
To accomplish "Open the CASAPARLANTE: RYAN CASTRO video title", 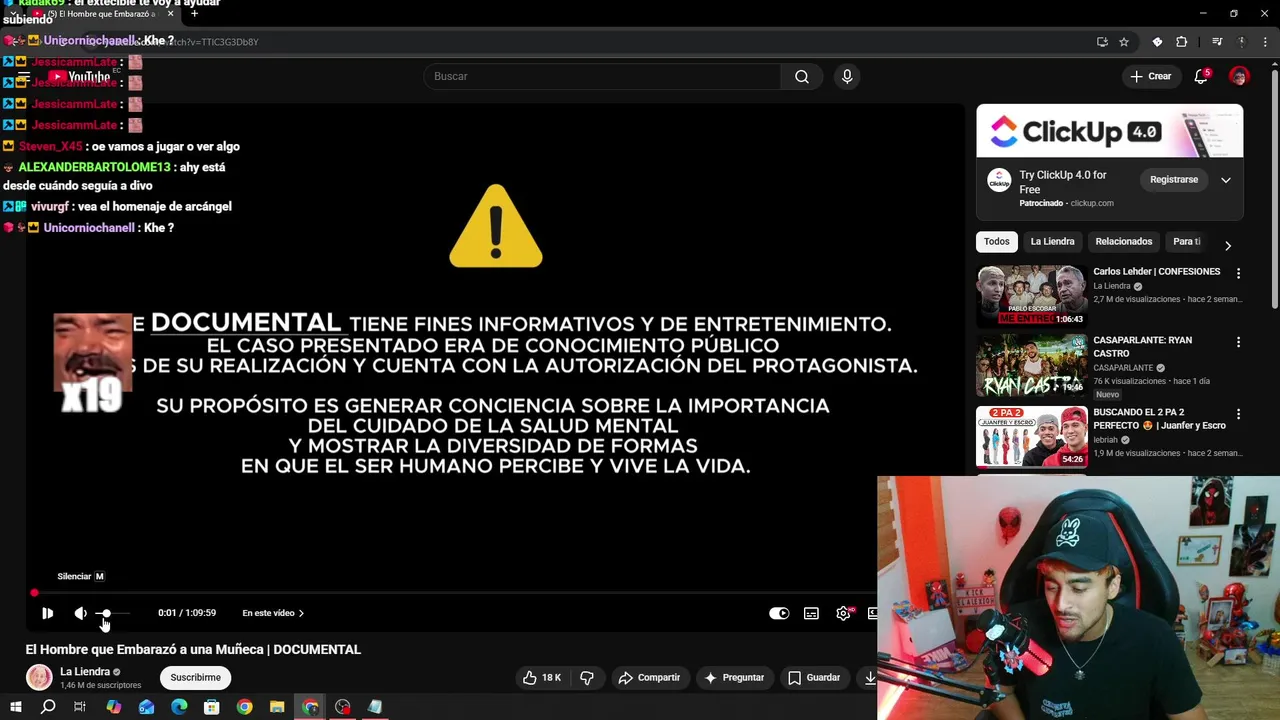I will [1142, 346].
